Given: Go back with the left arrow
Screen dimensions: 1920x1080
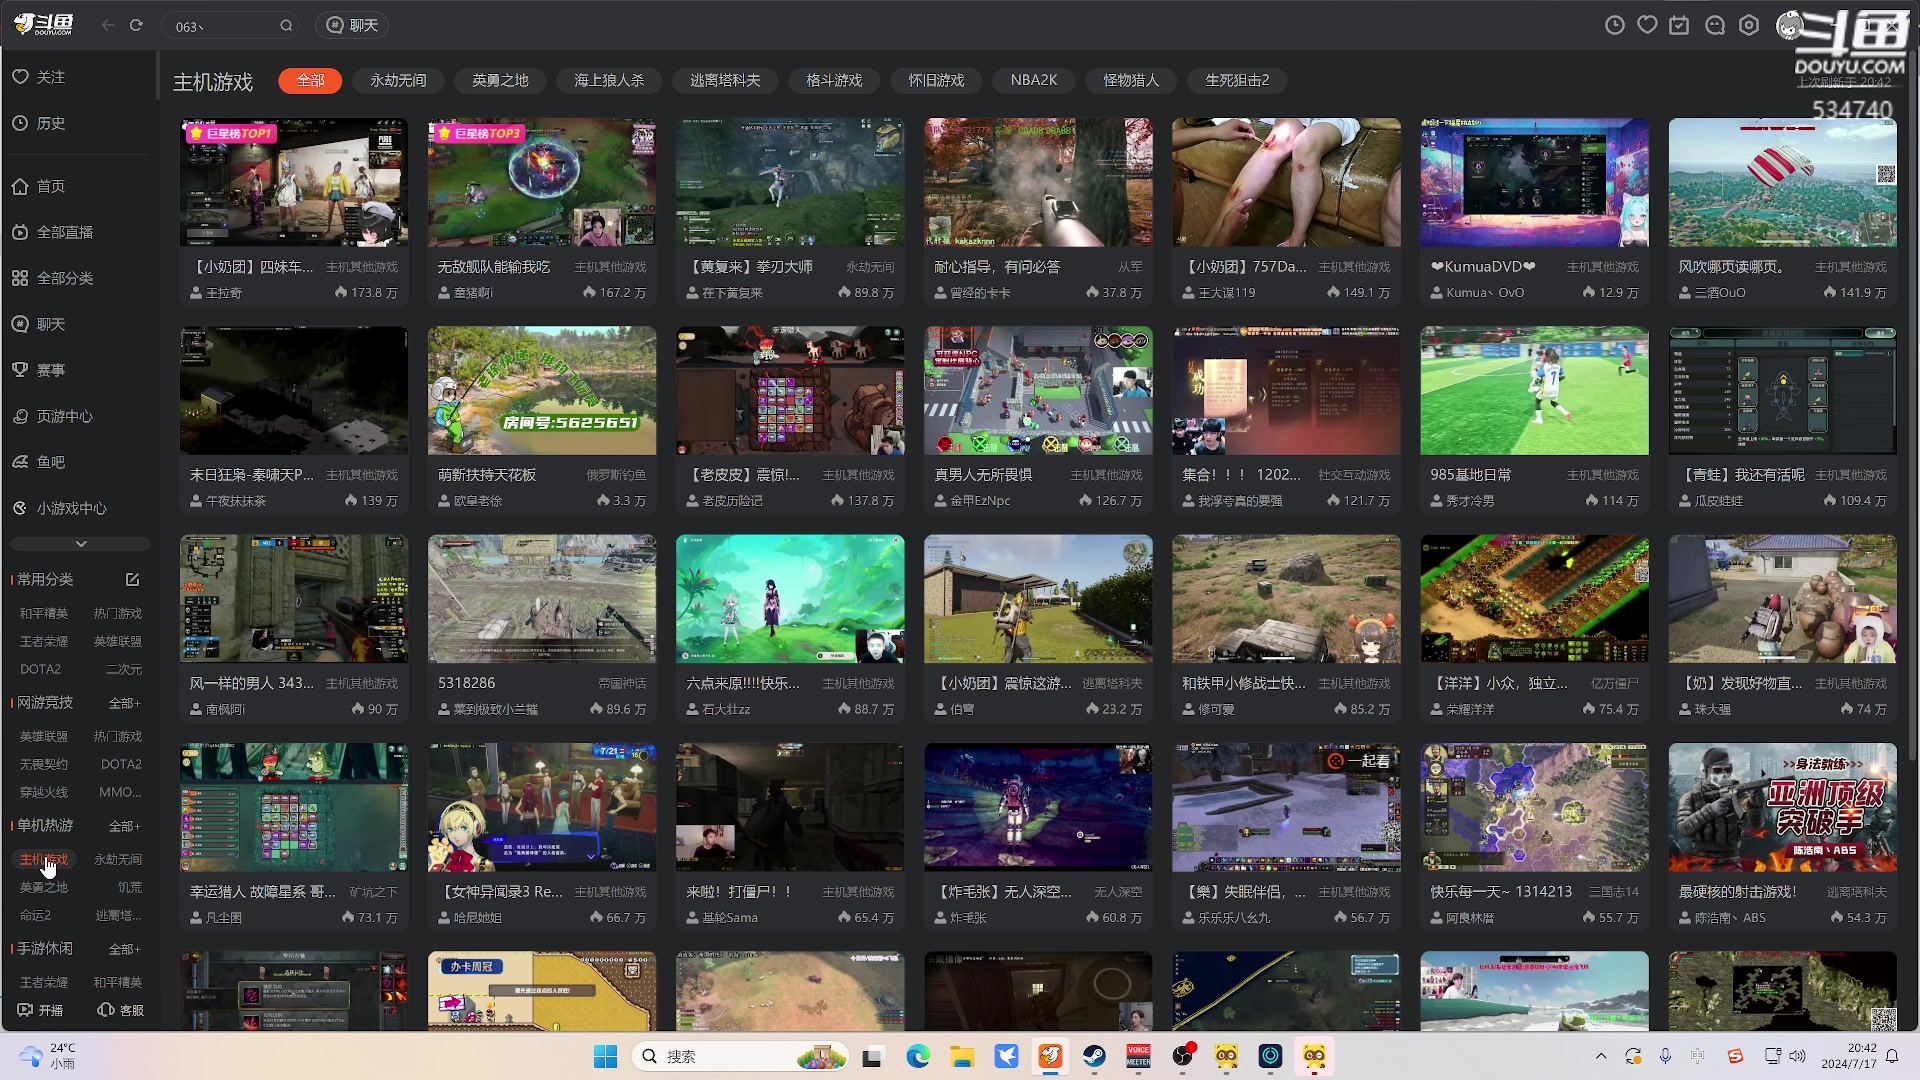Looking at the screenshot, I should tap(107, 25).
